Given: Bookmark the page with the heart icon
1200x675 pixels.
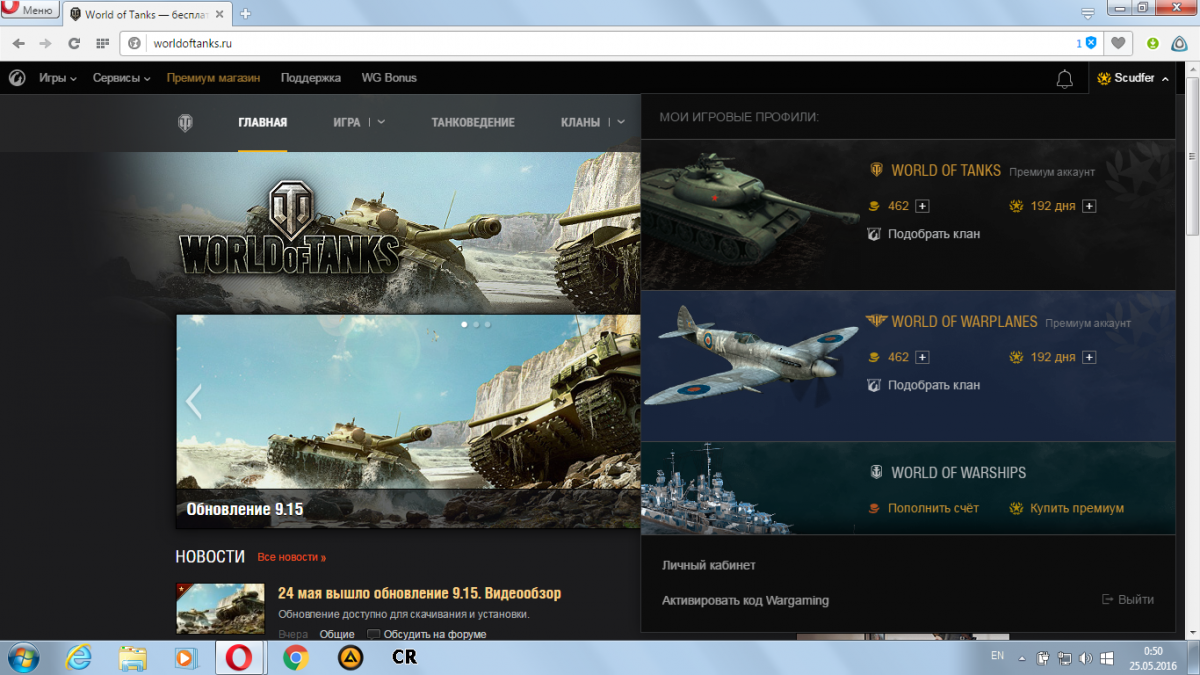Looking at the screenshot, I should (x=1118, y=44).
